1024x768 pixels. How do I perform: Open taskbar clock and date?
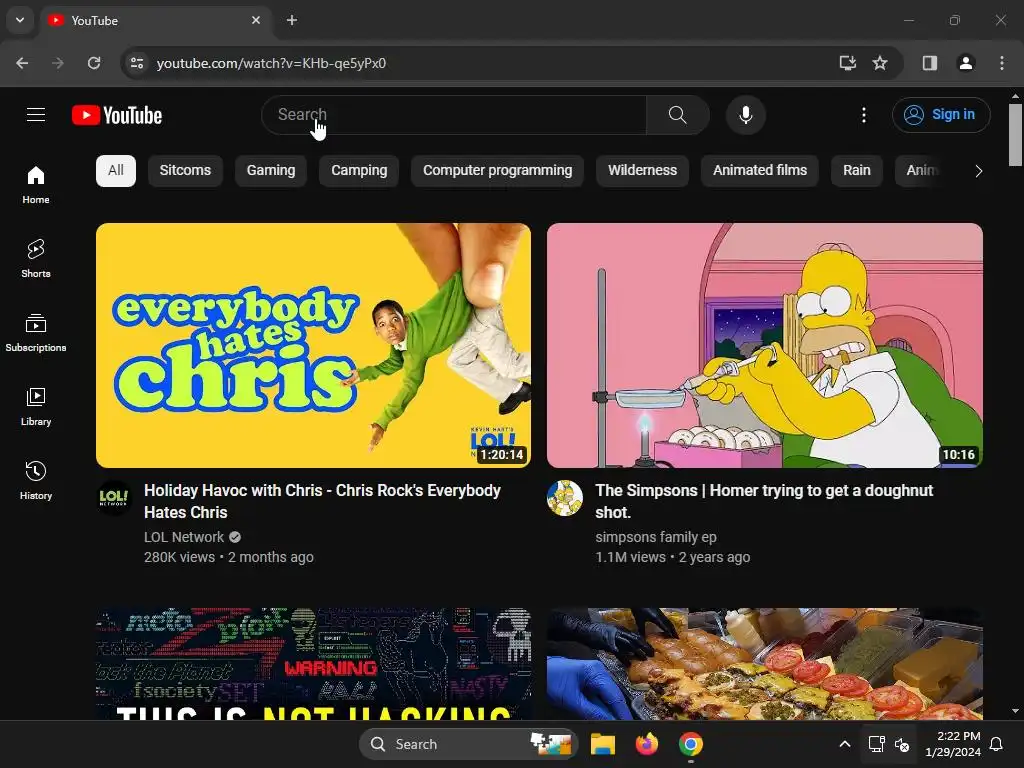953,744
